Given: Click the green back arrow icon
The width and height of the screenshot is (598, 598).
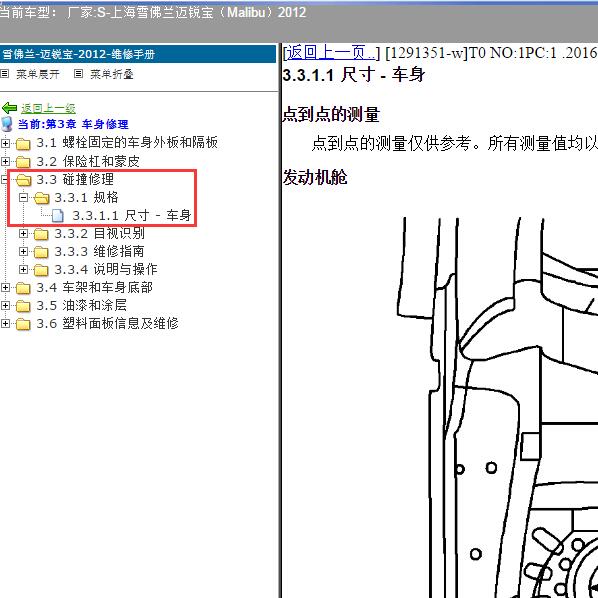Looking at the screenshot, I should pos(9,108).
